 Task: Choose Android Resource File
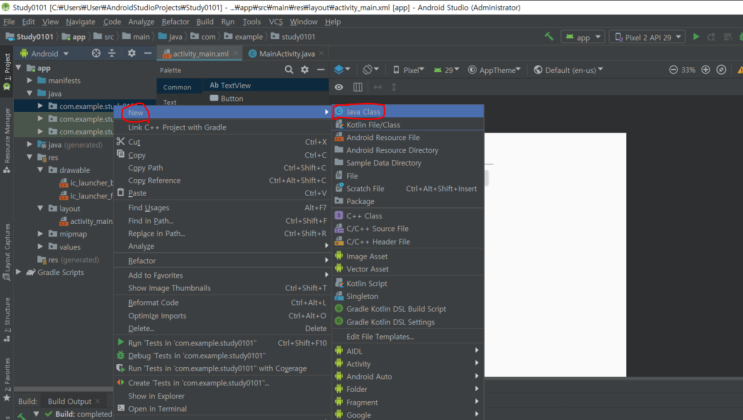pos(408,137)
